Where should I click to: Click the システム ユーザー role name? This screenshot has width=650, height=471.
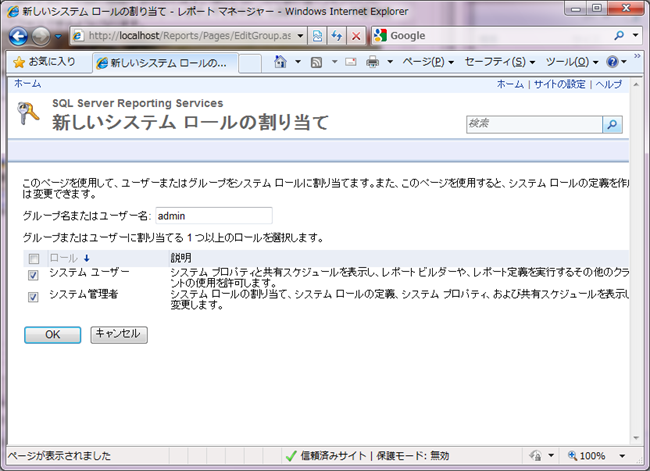(89, 272)
